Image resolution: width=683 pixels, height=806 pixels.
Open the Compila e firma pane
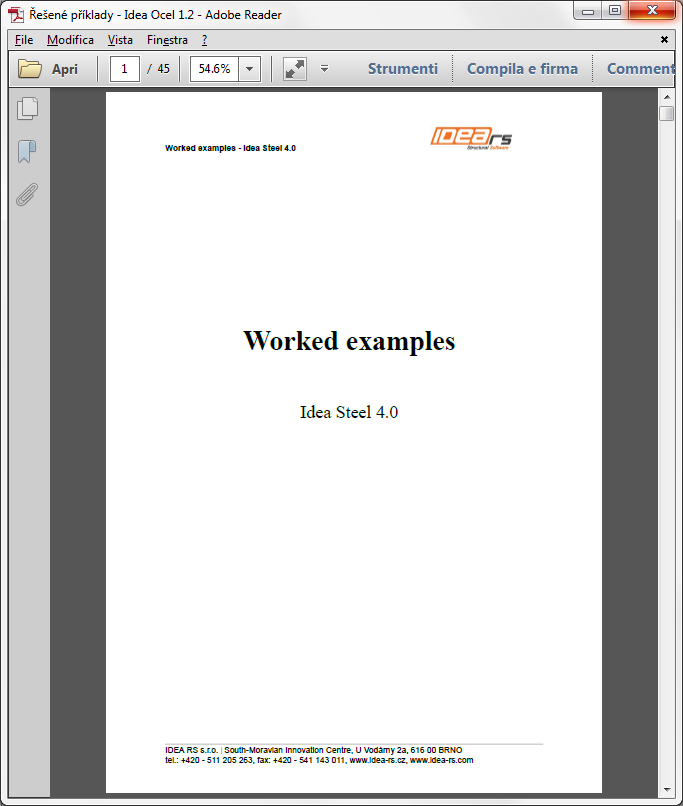[522, 68]
